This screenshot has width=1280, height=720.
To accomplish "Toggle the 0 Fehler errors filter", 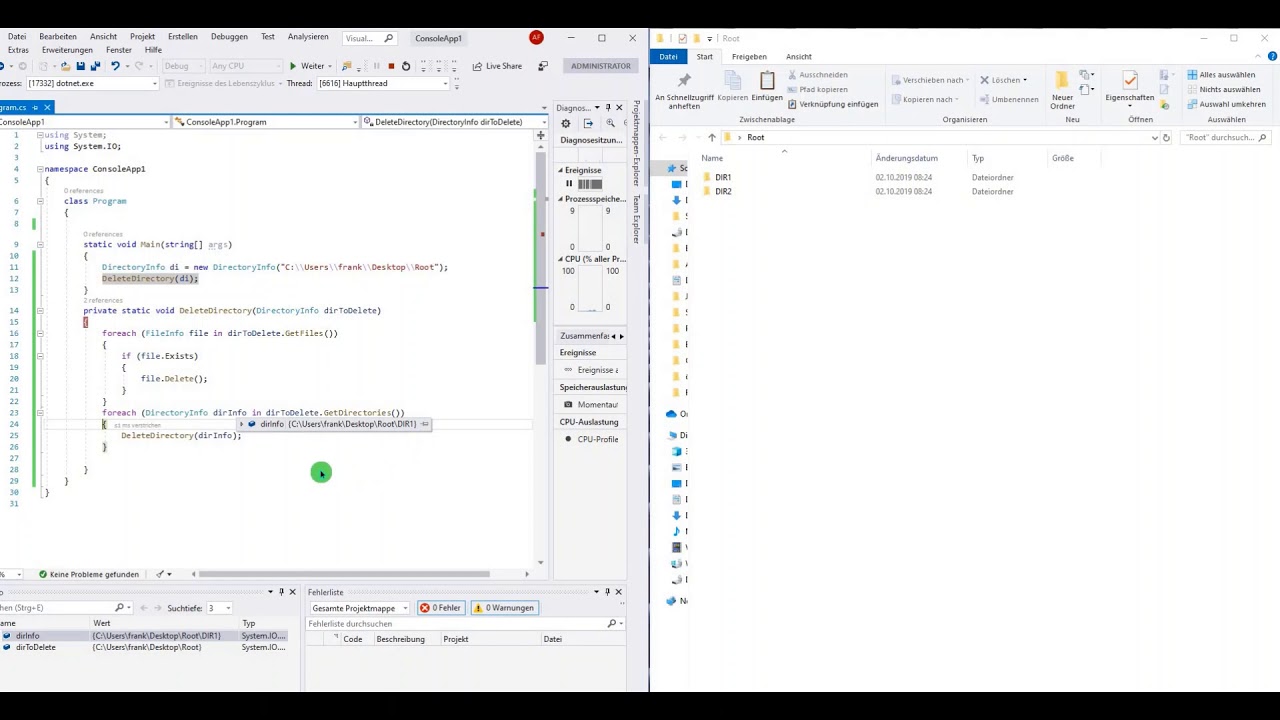I will [441, 608].
